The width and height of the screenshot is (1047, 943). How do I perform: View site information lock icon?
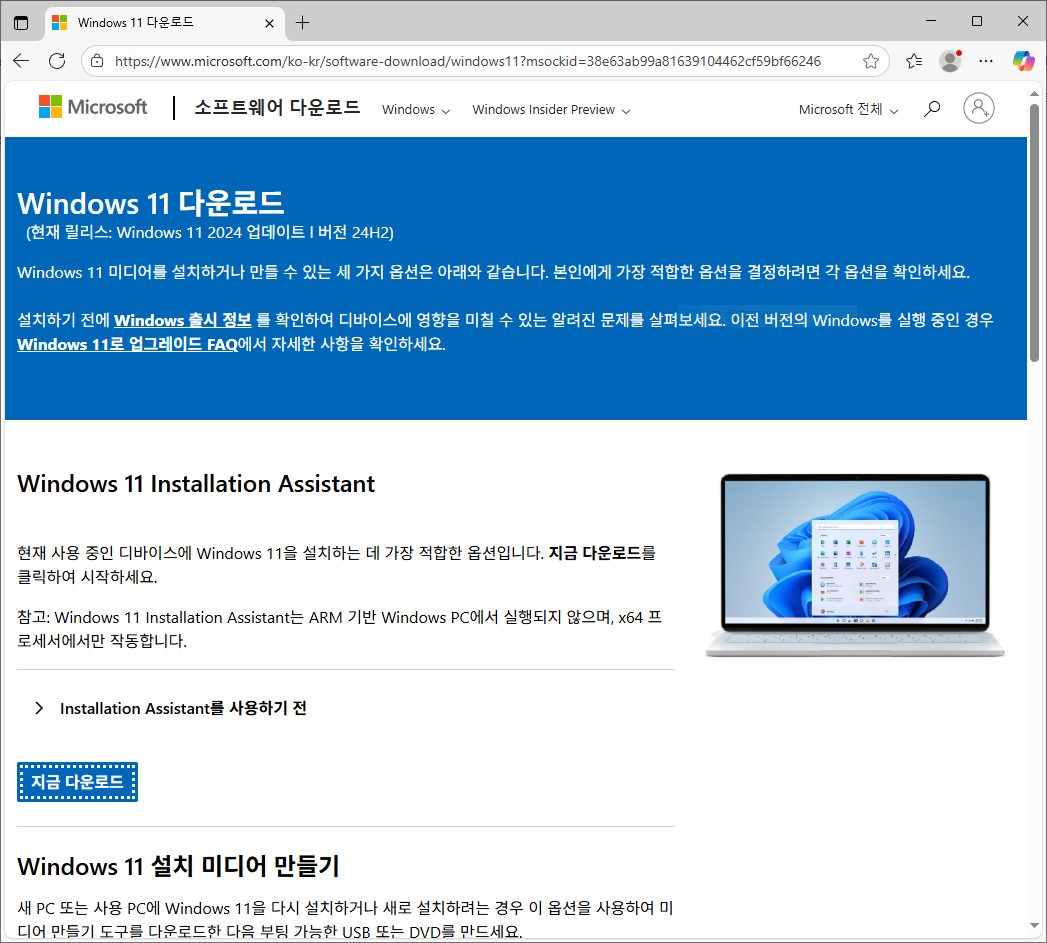pos(97,61)
